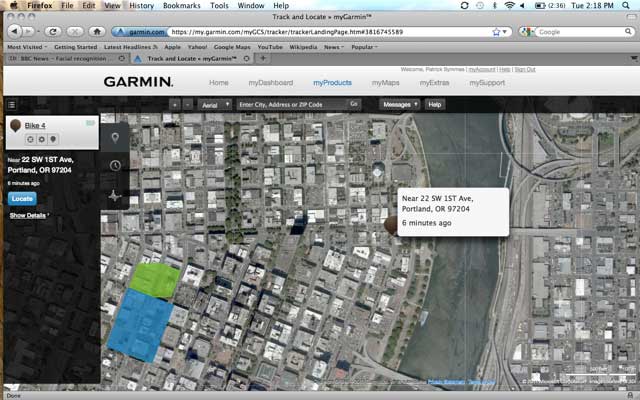The width and height of the screenshot is (640, 400).
Task: Click the Garmin logo
Action: 138,82
